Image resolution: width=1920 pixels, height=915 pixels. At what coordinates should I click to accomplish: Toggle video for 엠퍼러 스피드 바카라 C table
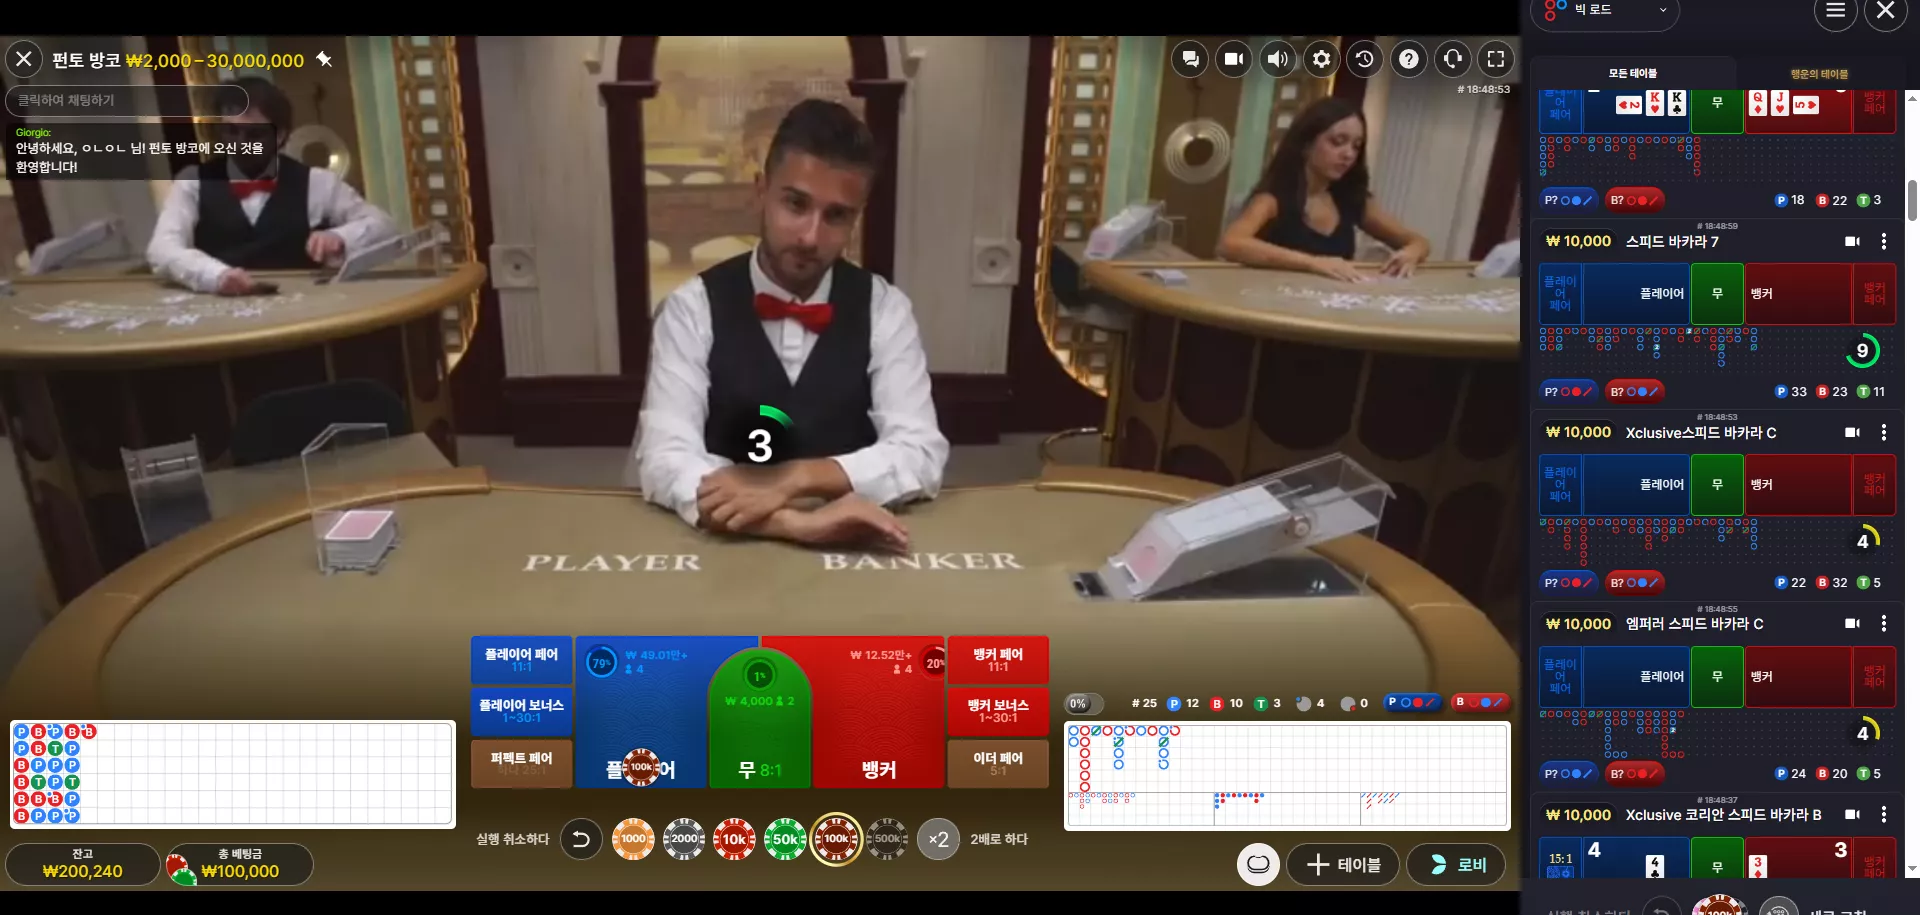click(x=1852, y=623)
